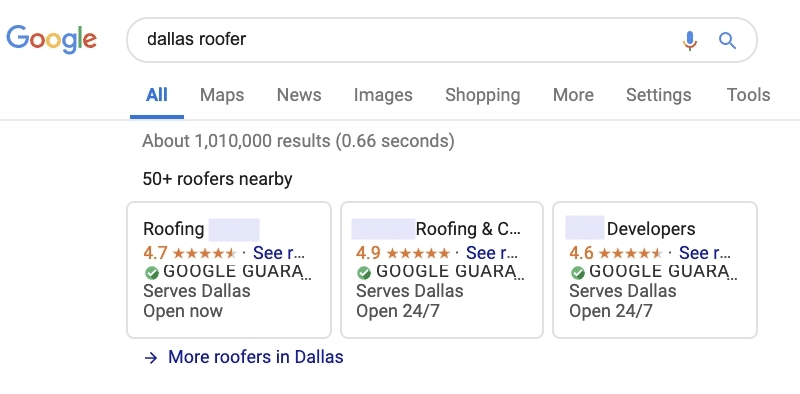This screenshot has width=800, height=394.
Task: Switch to the News tab
Action: pos(299,95)
